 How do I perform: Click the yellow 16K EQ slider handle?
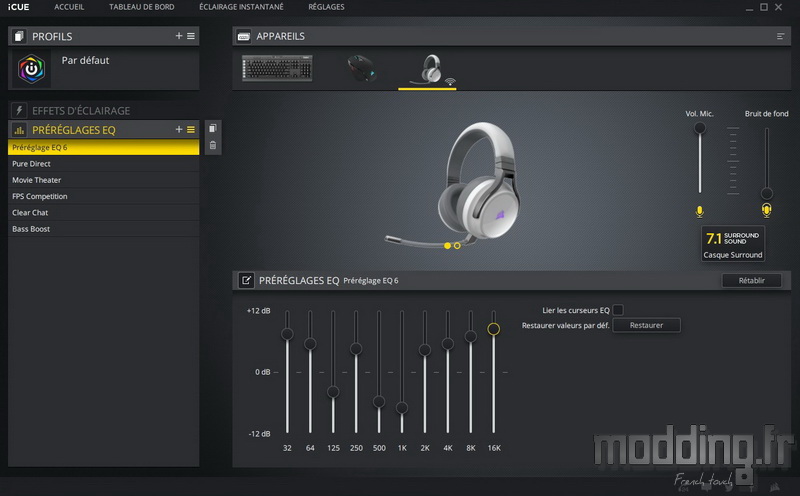[493, 329]
